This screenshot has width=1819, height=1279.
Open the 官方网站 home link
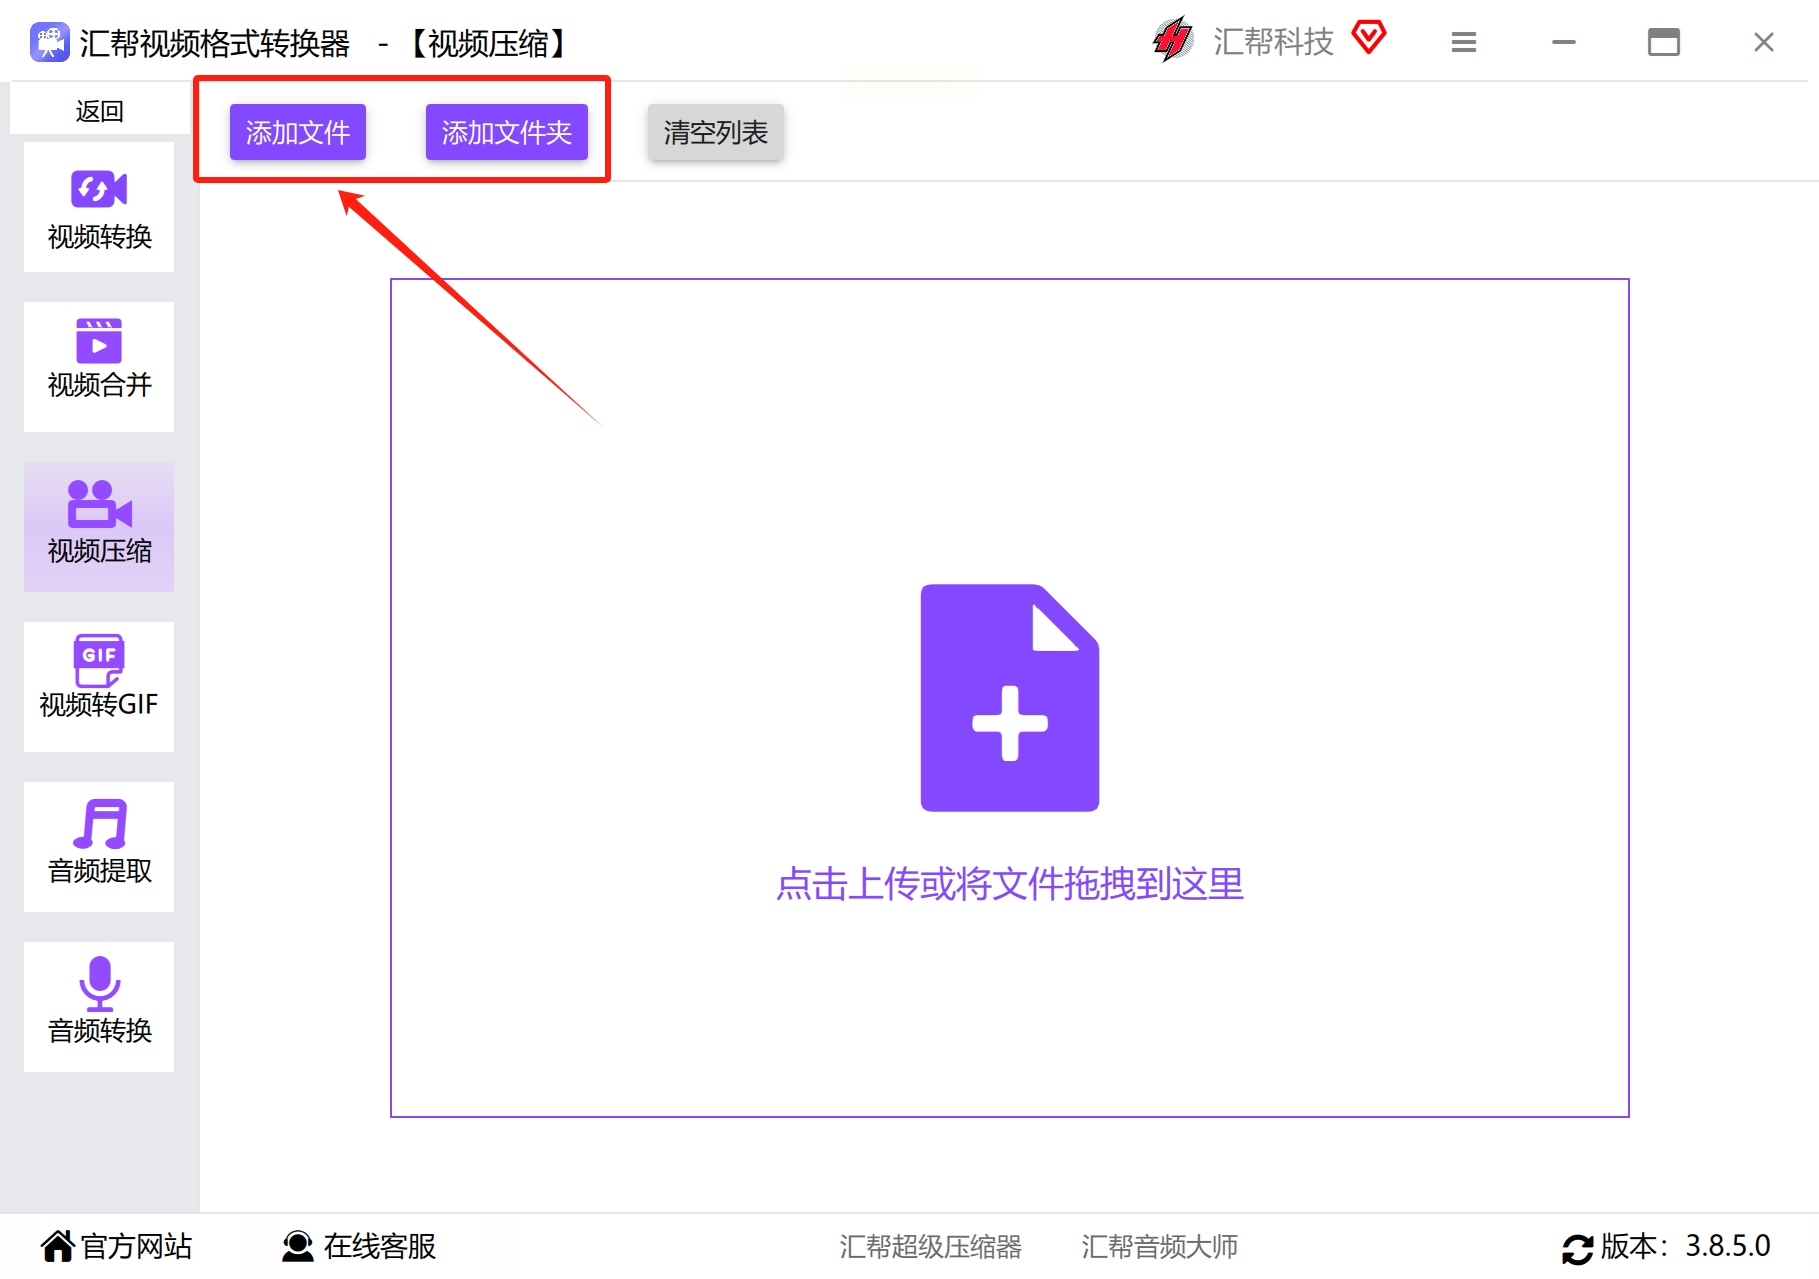click(117, 1246)
